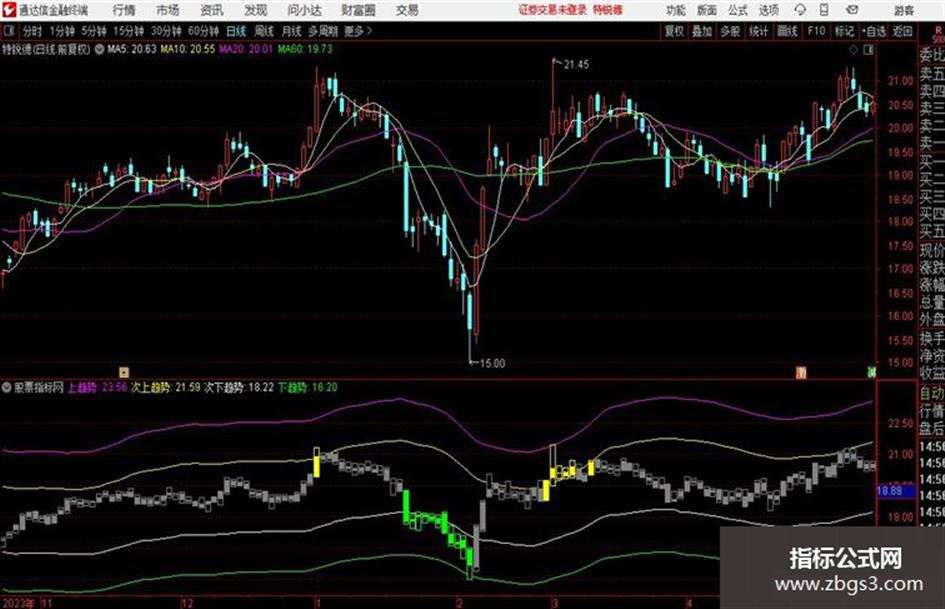This screenshot has height=609, width=945.
Task: Switch to the 1分钟 period tab
Action: click(x=62, y=31)
